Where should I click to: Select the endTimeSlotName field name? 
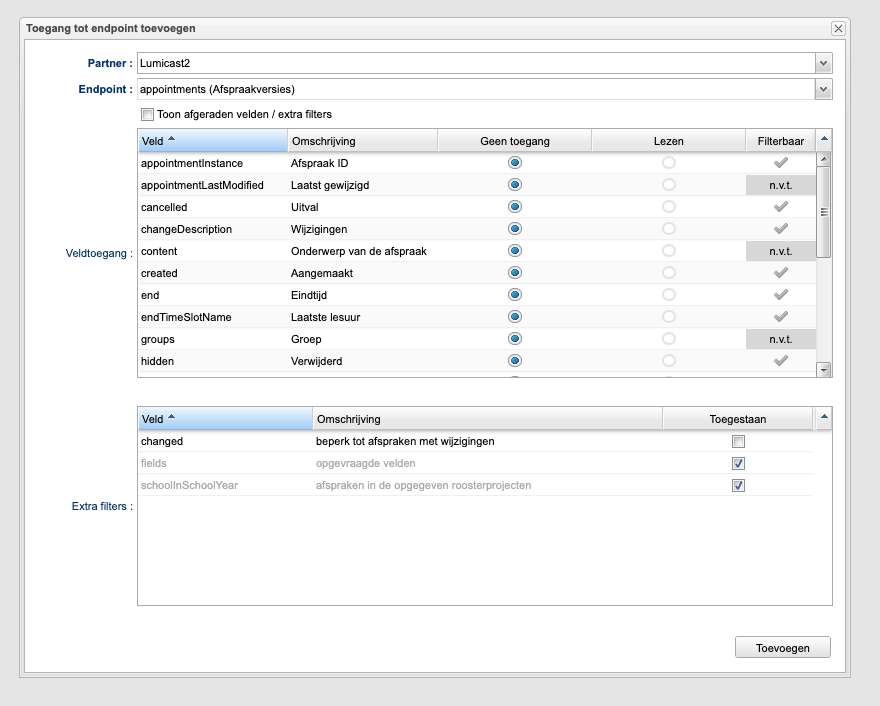click(x=186, y=317)
